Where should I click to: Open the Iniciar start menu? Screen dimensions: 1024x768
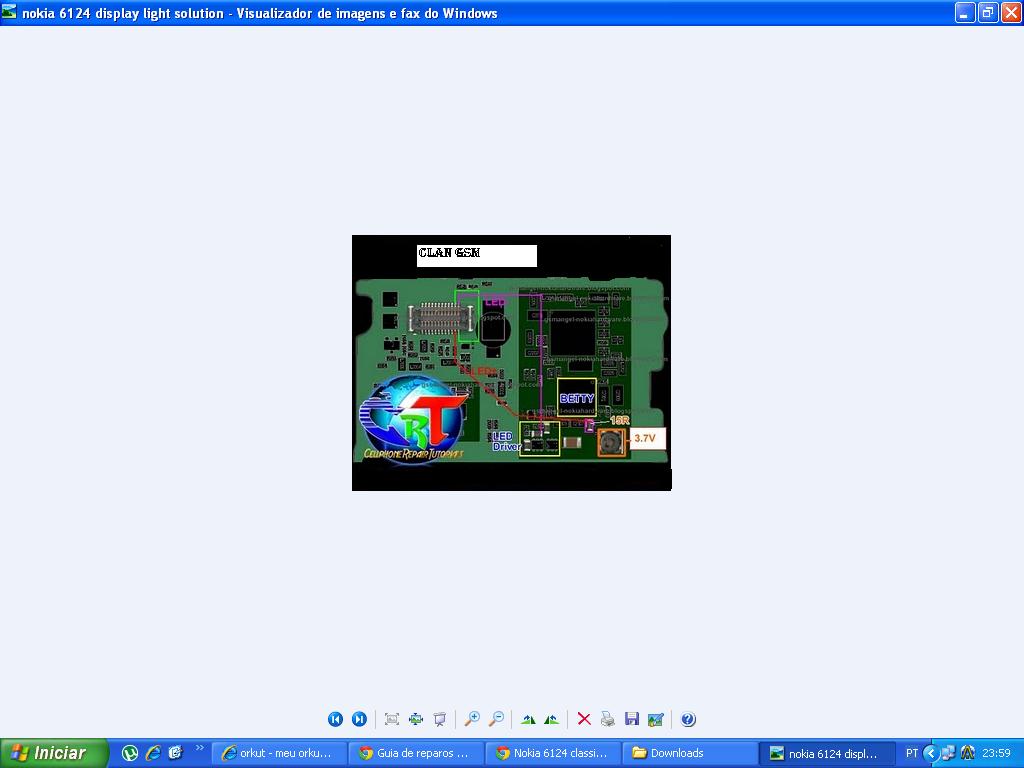coord(54,753)
